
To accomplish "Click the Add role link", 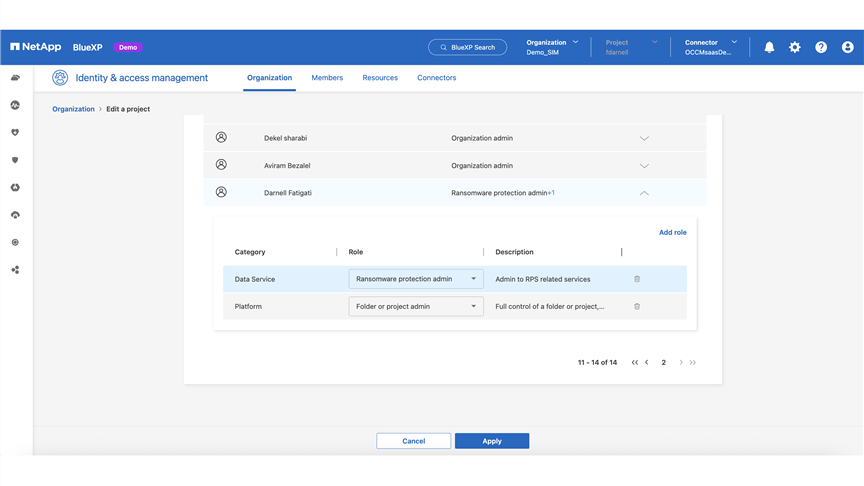I will click(673, 233).
